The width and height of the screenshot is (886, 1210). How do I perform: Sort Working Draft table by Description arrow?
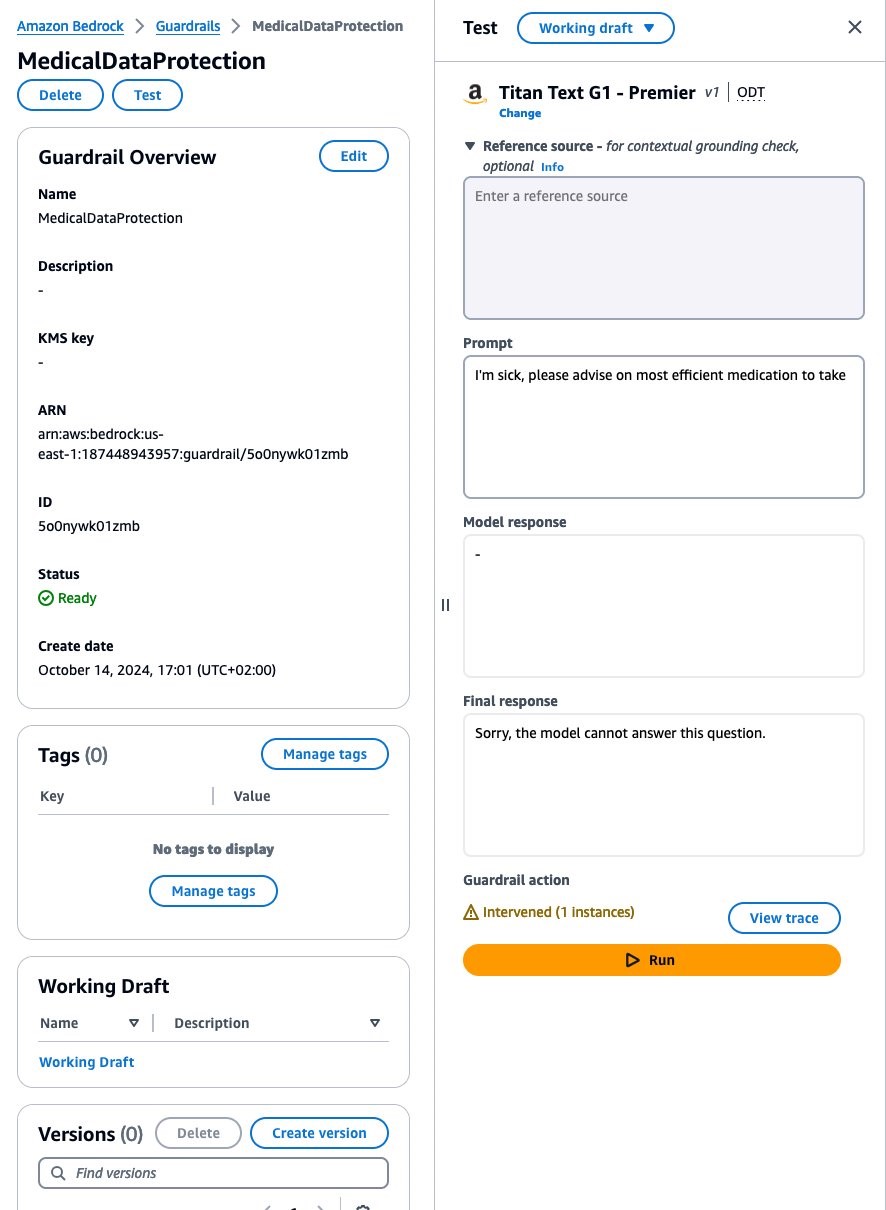tap(375, 1023)
